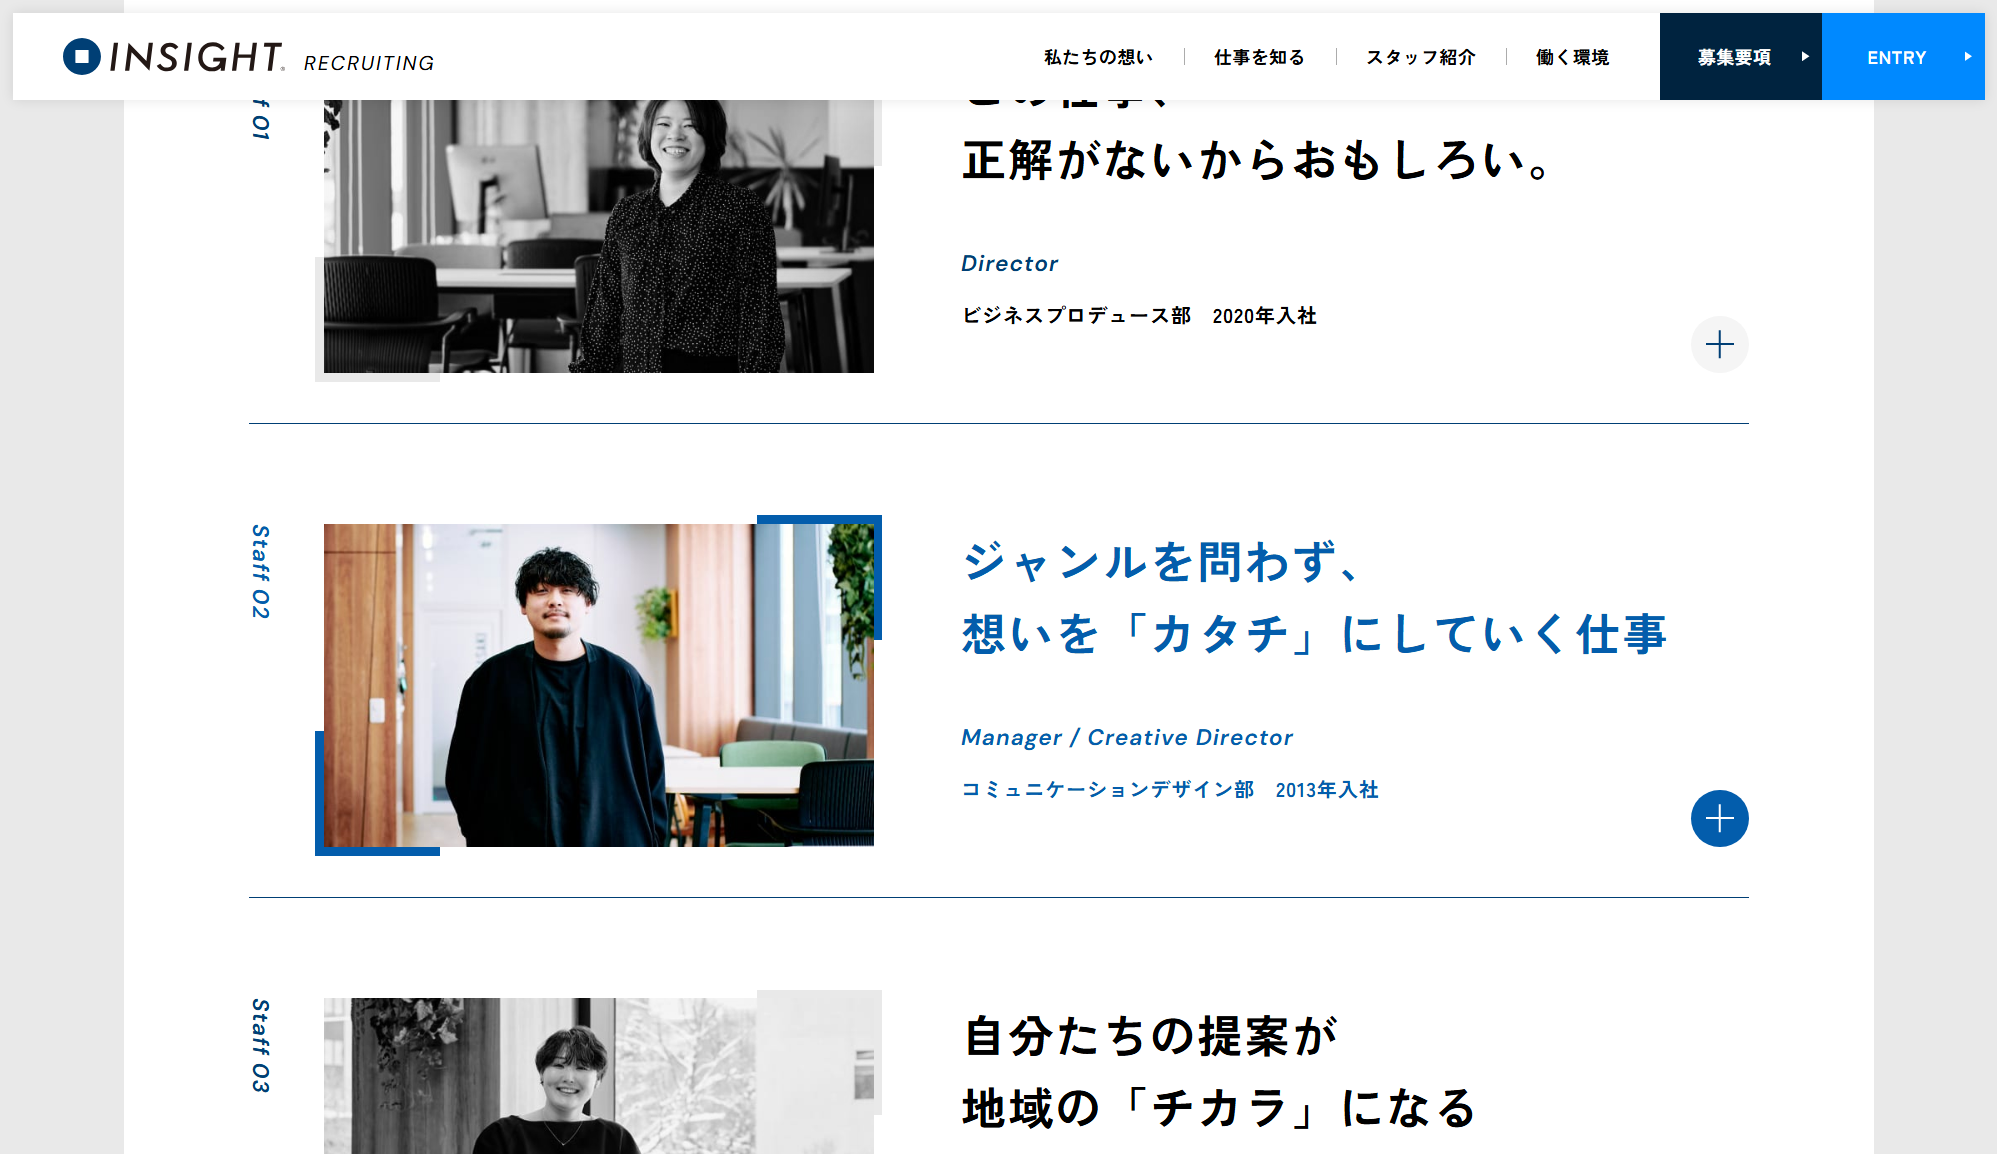Click the RECRUITING text in header
The image size is (1997, 1154).
369,63
